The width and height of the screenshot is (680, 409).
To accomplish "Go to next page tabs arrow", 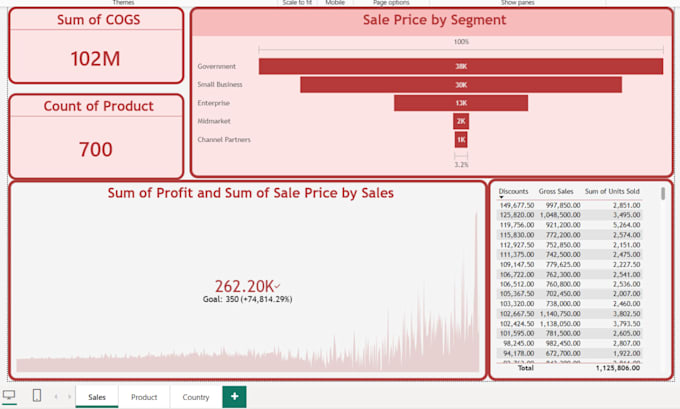I will coord(69,396).
